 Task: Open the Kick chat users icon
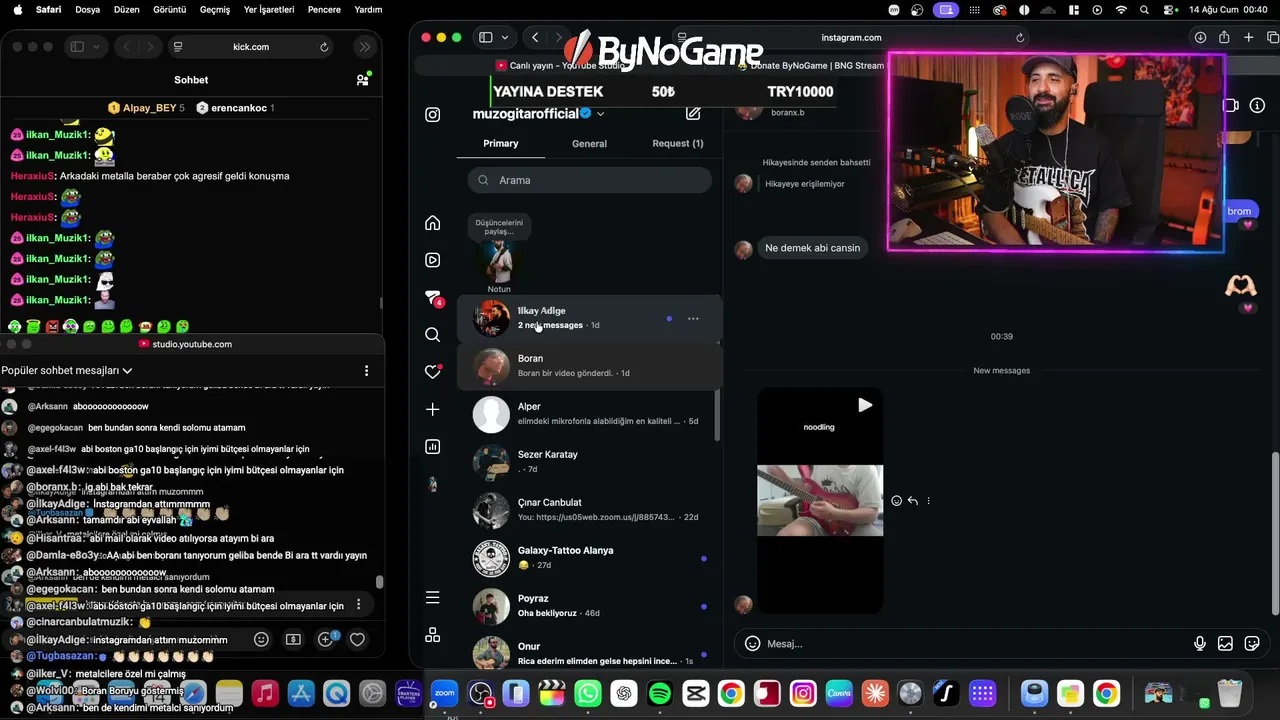pyautogui.click(x=362, y=80)
